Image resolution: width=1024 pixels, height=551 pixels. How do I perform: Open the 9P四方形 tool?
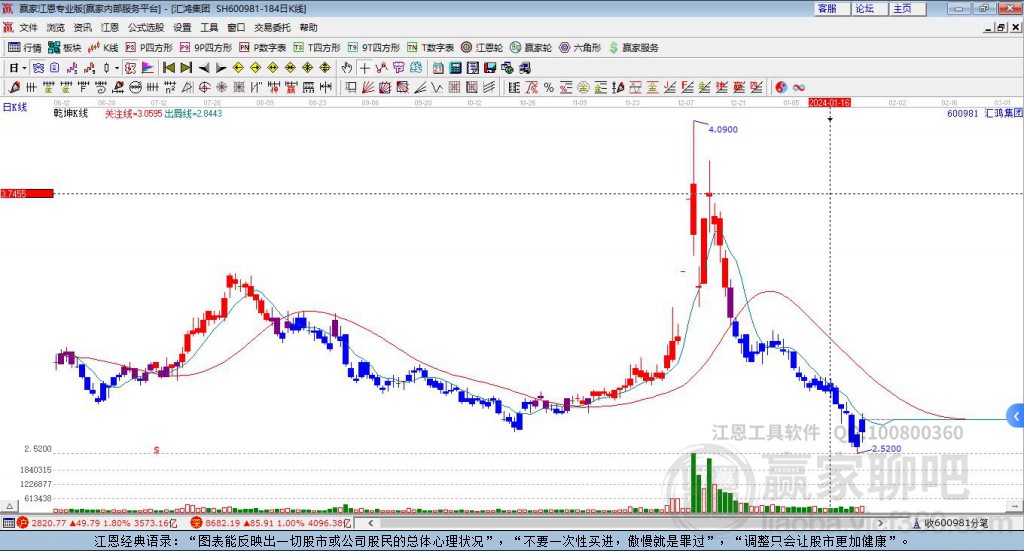[206, 48]
